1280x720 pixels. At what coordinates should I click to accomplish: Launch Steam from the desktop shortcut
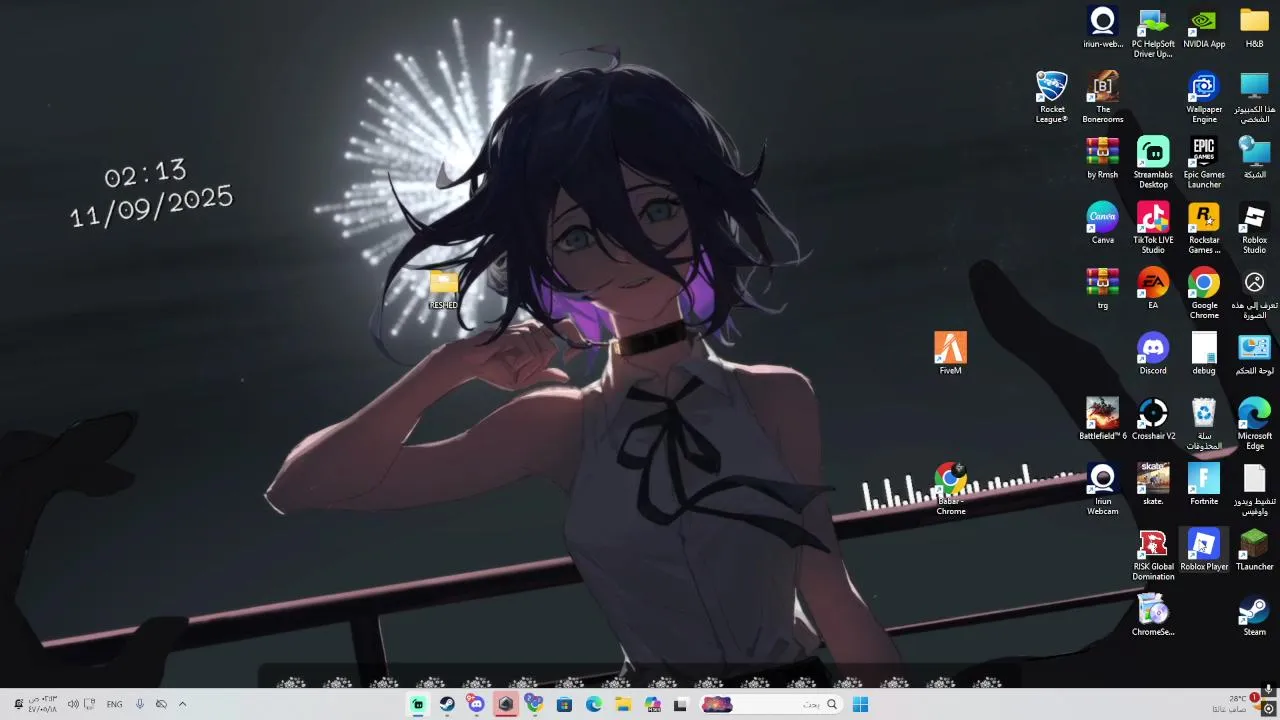click(1254, 616)
